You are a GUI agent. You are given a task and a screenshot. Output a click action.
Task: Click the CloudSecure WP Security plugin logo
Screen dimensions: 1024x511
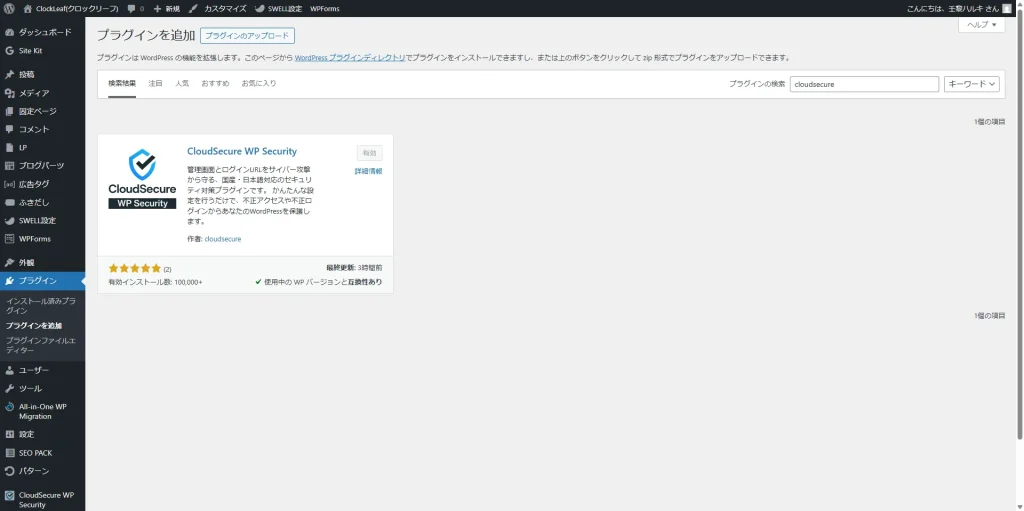pyautogui.click(x=142, y=179)
